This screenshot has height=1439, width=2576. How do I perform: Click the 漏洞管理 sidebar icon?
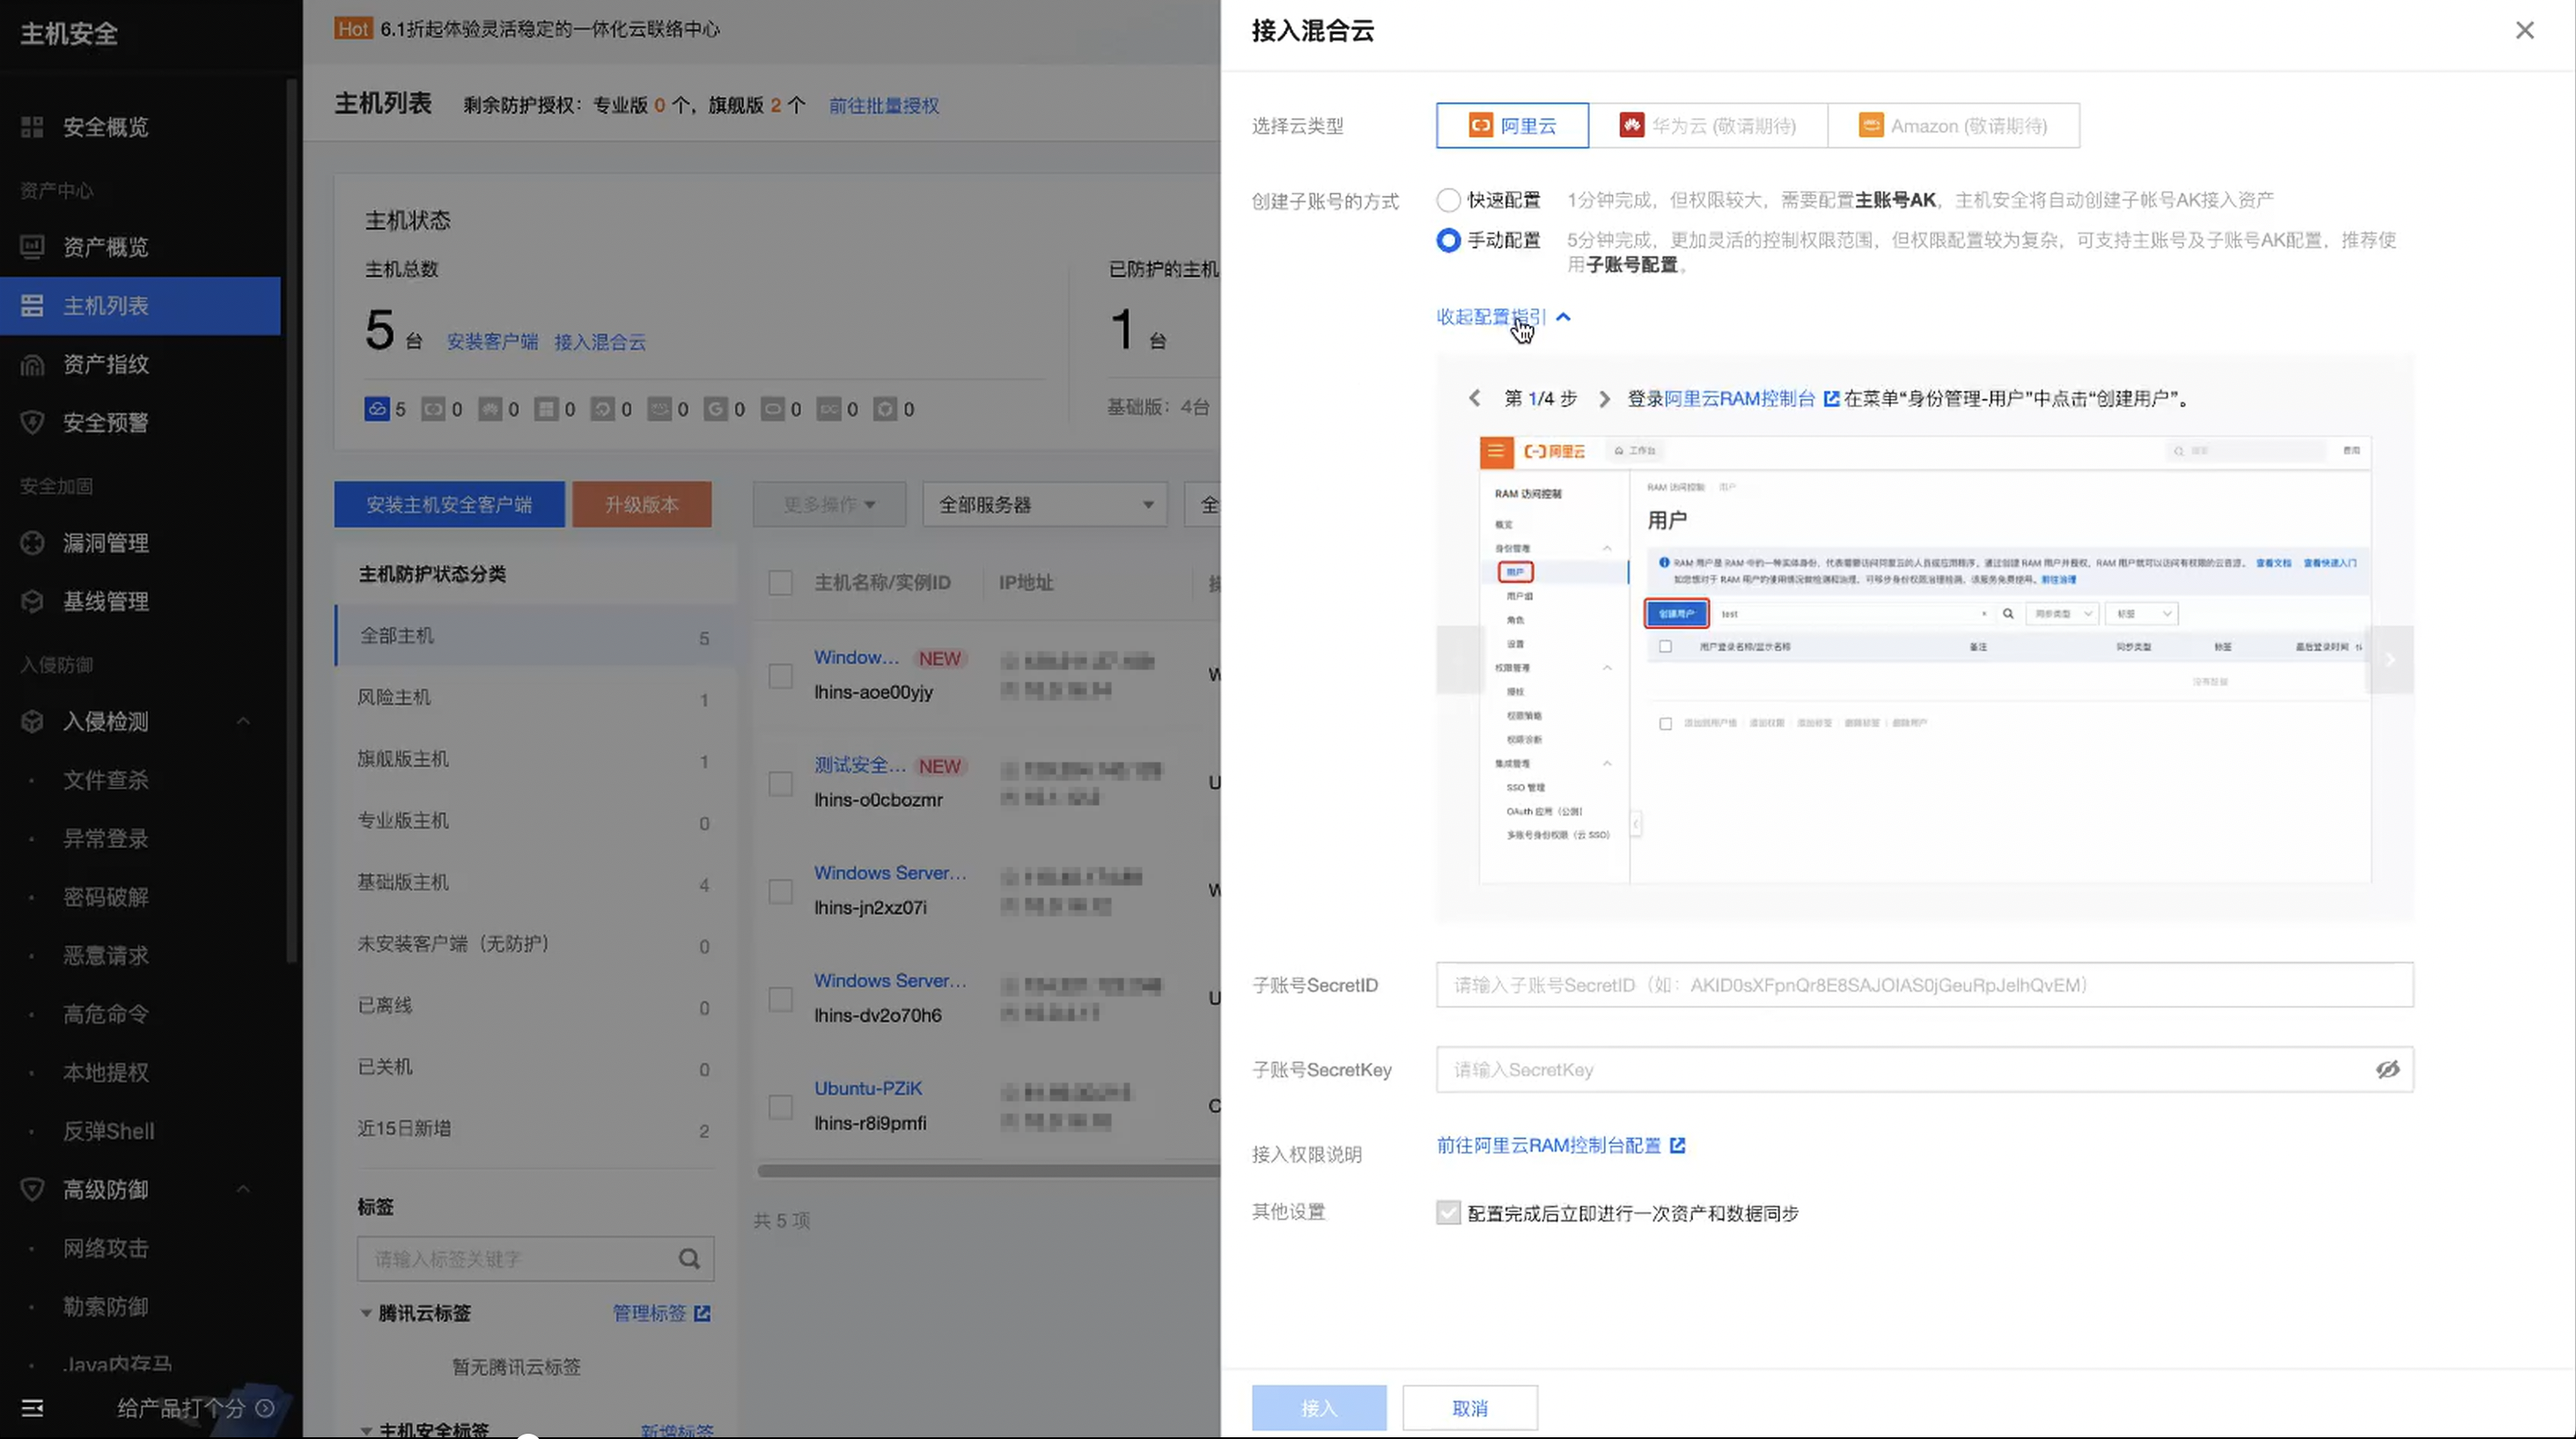[x=32, y=543]
